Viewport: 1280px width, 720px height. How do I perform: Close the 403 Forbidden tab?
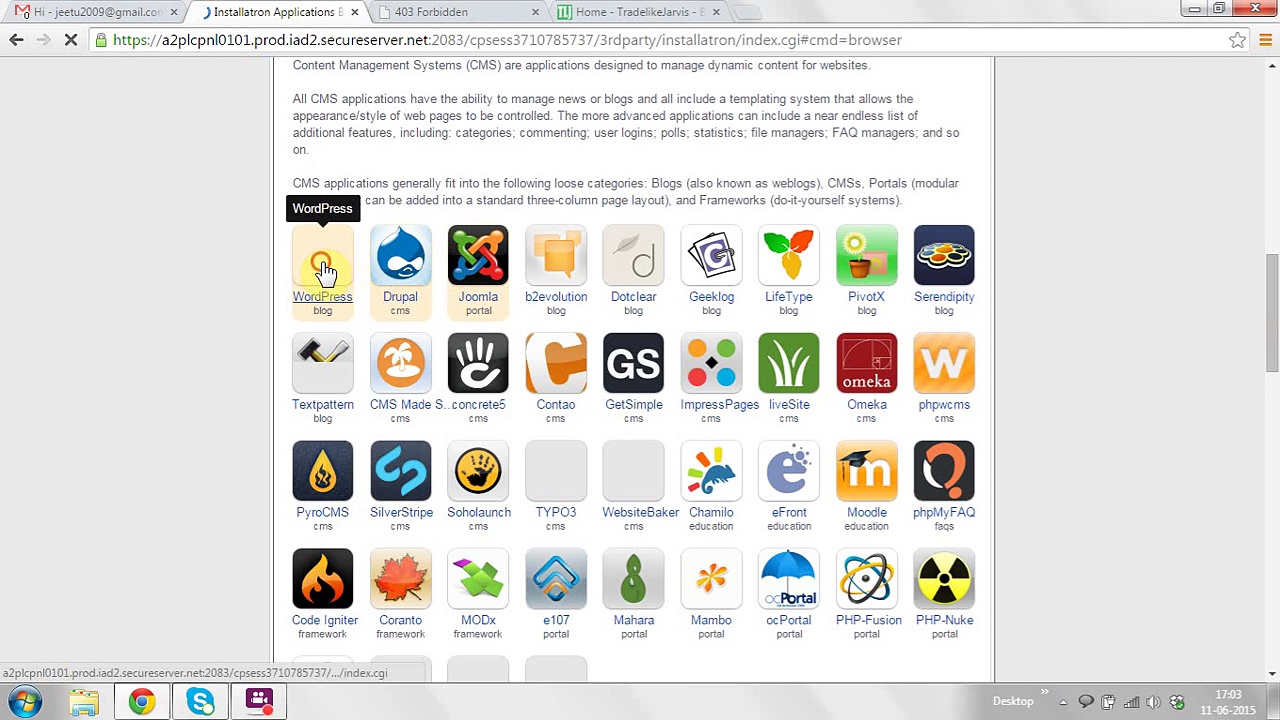(535, 12)
